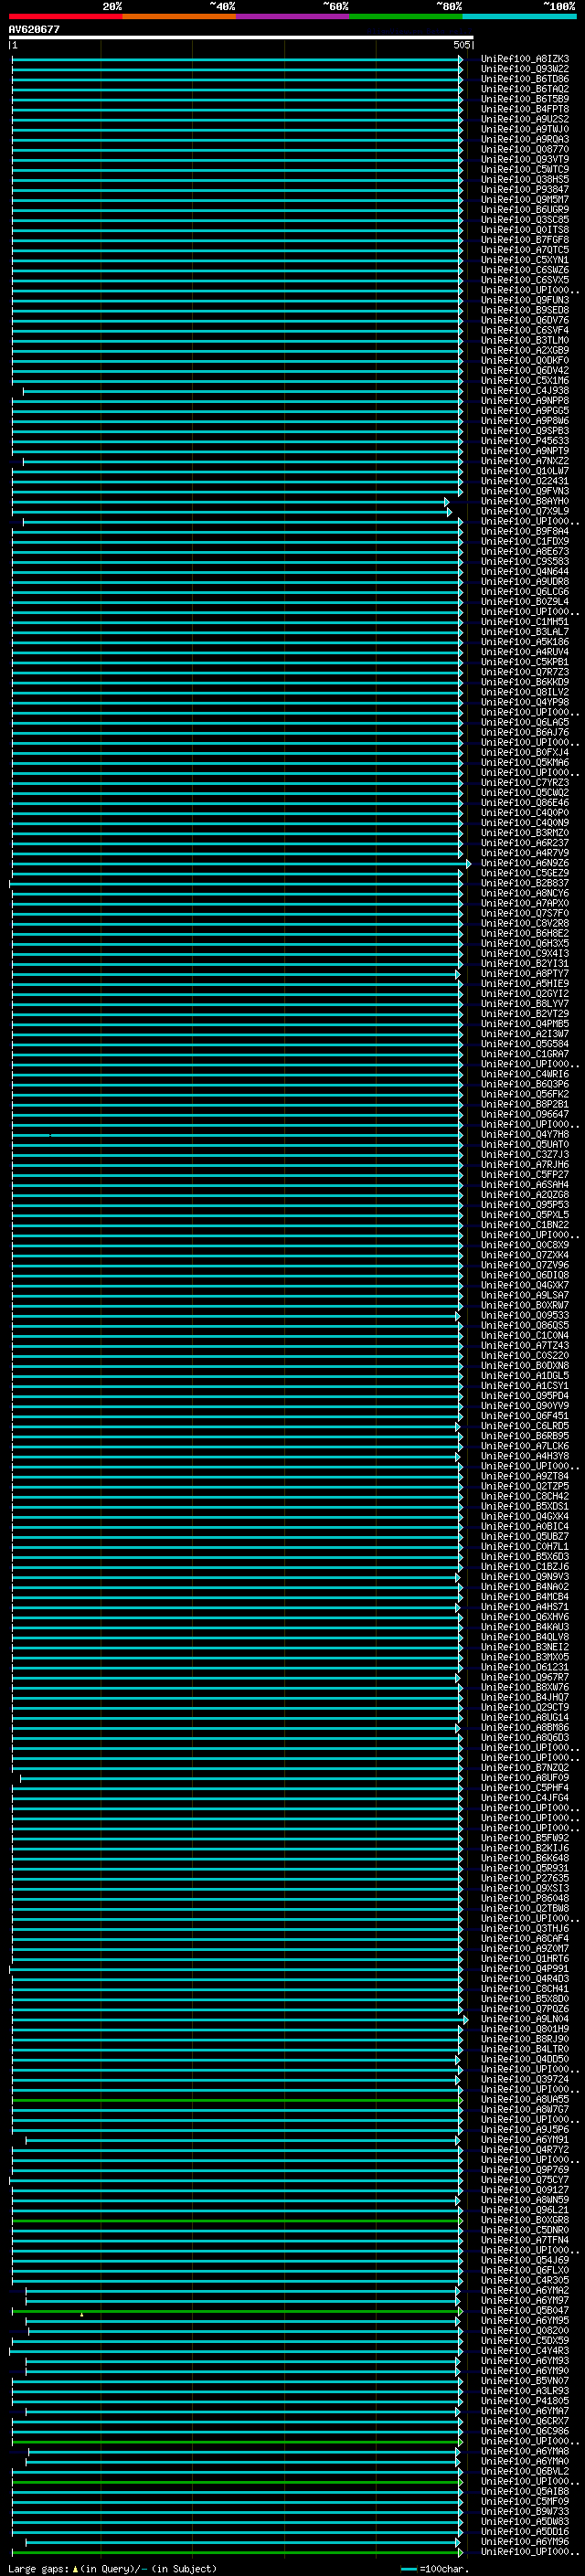Click the green ~80% identity legend segment
This screenshot has height=2576, width=585.
point(406,16)
